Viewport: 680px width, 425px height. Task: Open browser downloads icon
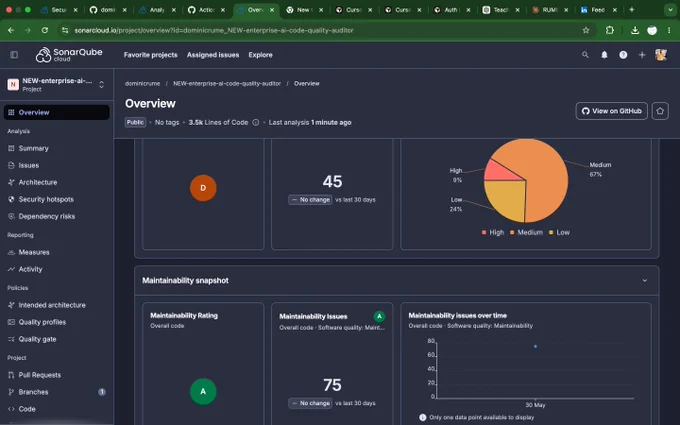click(634, 30)
